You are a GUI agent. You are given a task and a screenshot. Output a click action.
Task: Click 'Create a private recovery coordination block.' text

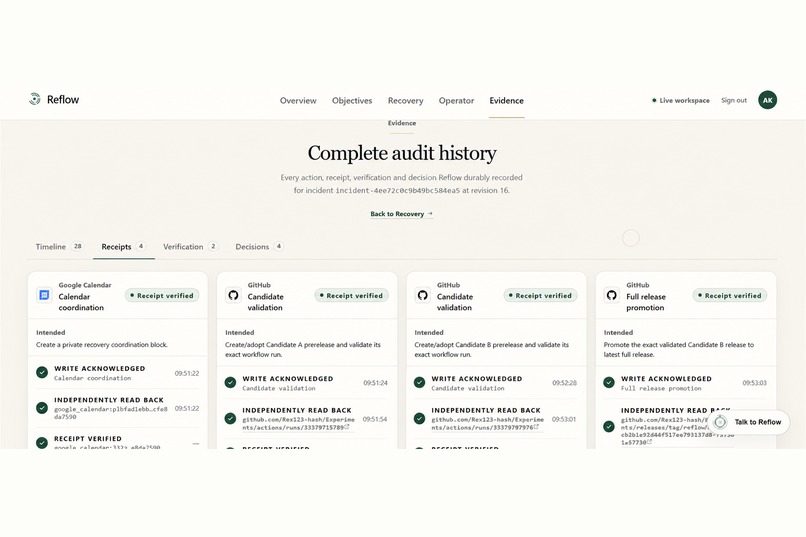[x=102, y=345]
